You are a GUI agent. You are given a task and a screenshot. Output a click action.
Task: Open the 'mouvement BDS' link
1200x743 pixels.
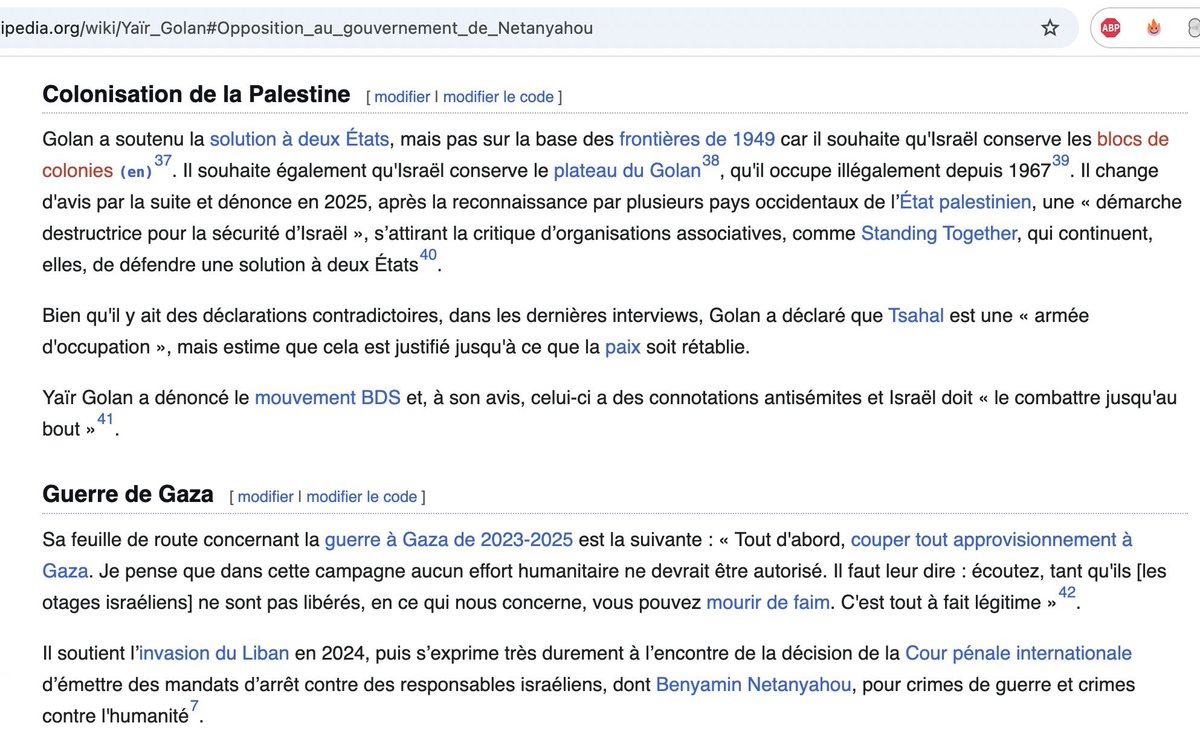(x=328, y=397)
